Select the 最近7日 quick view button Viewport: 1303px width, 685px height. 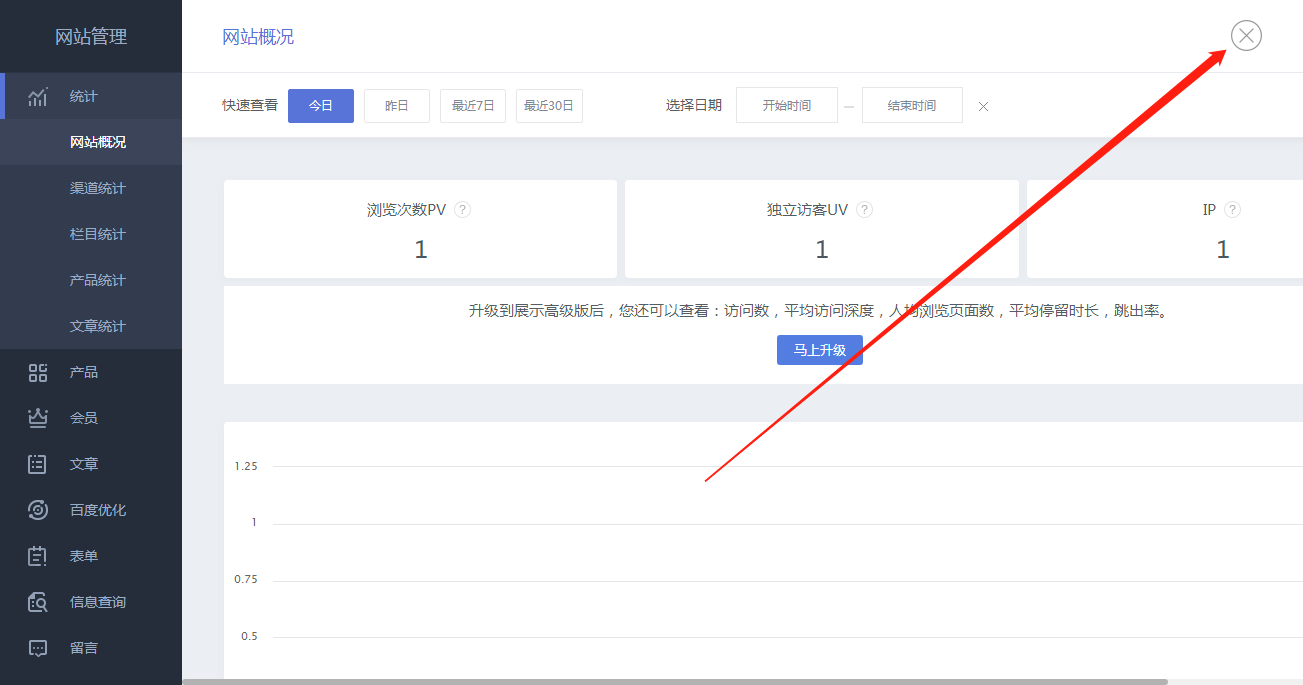[473, 105]
